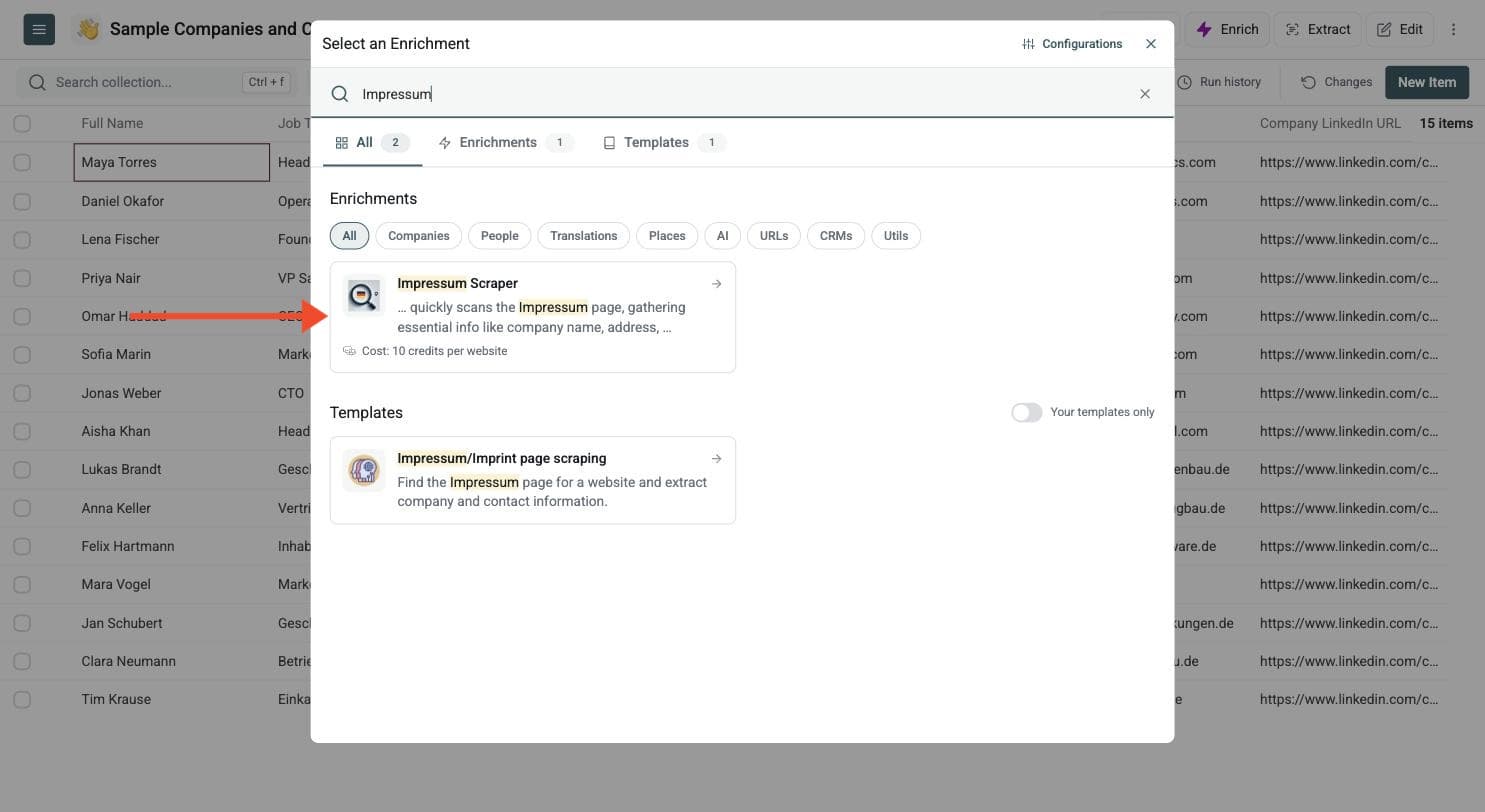
Task: Open the Impressum/Imprint page scraping arrow
Action: click(716, 459)
